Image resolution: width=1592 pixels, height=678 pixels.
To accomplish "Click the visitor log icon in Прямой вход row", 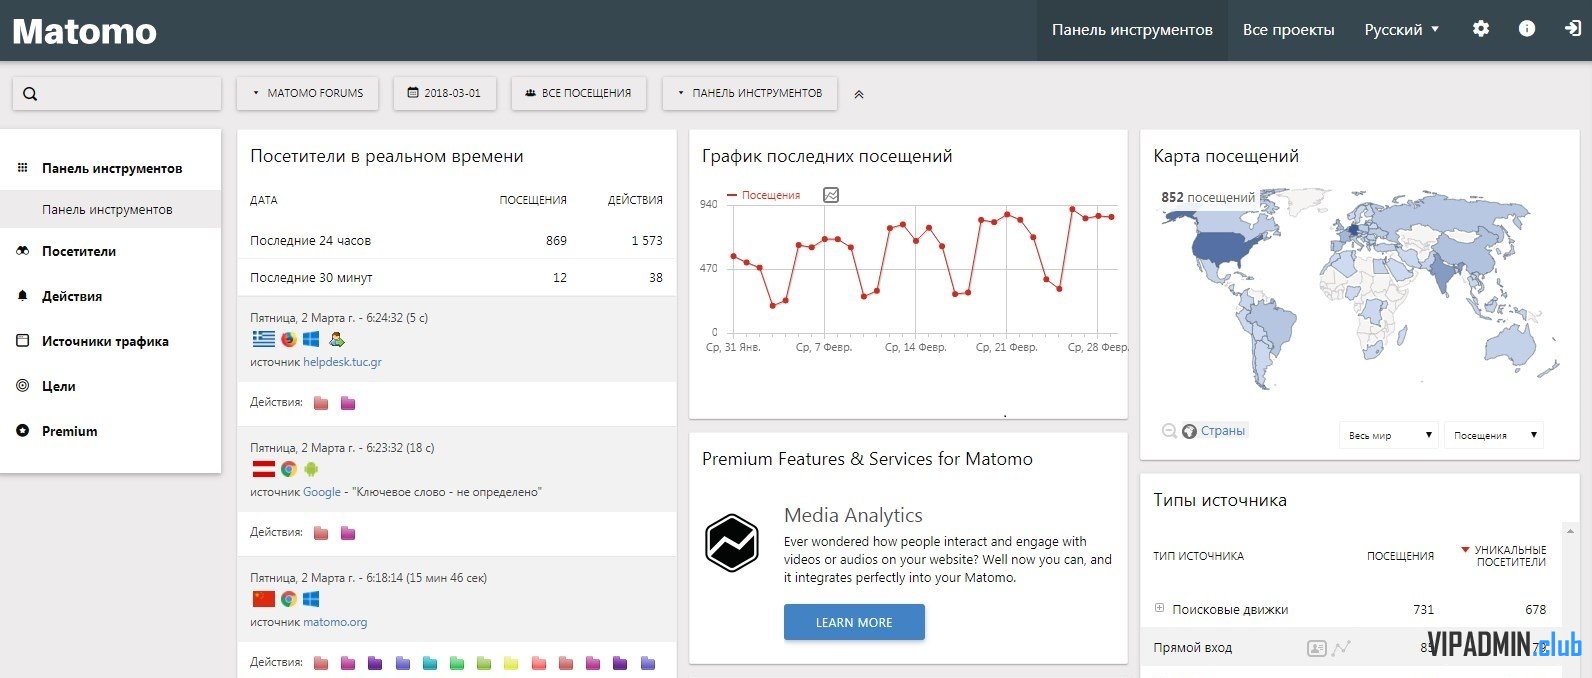I will pos(1316,648).
